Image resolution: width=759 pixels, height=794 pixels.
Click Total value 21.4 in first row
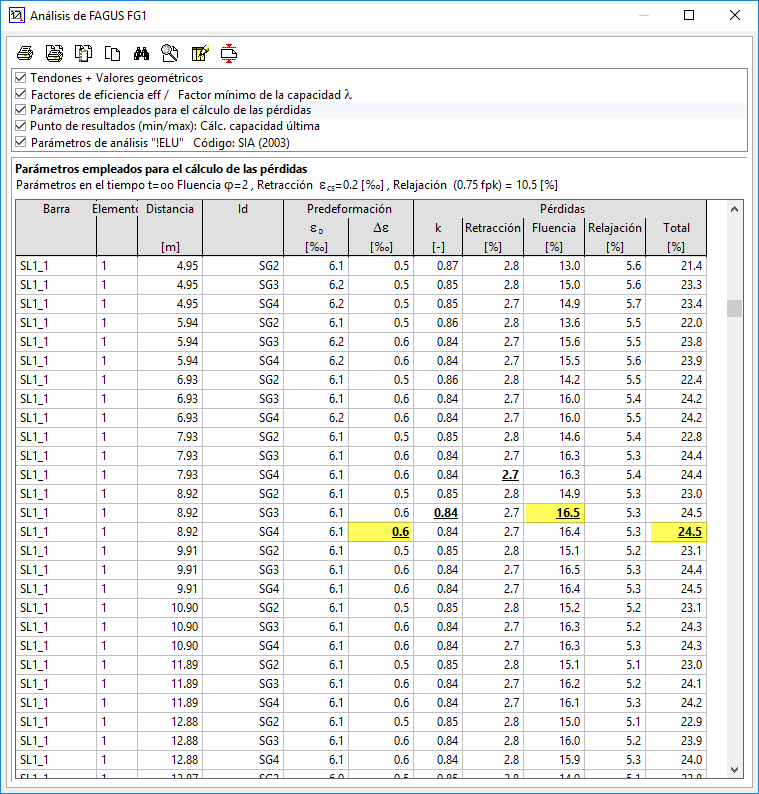[691, 266]
